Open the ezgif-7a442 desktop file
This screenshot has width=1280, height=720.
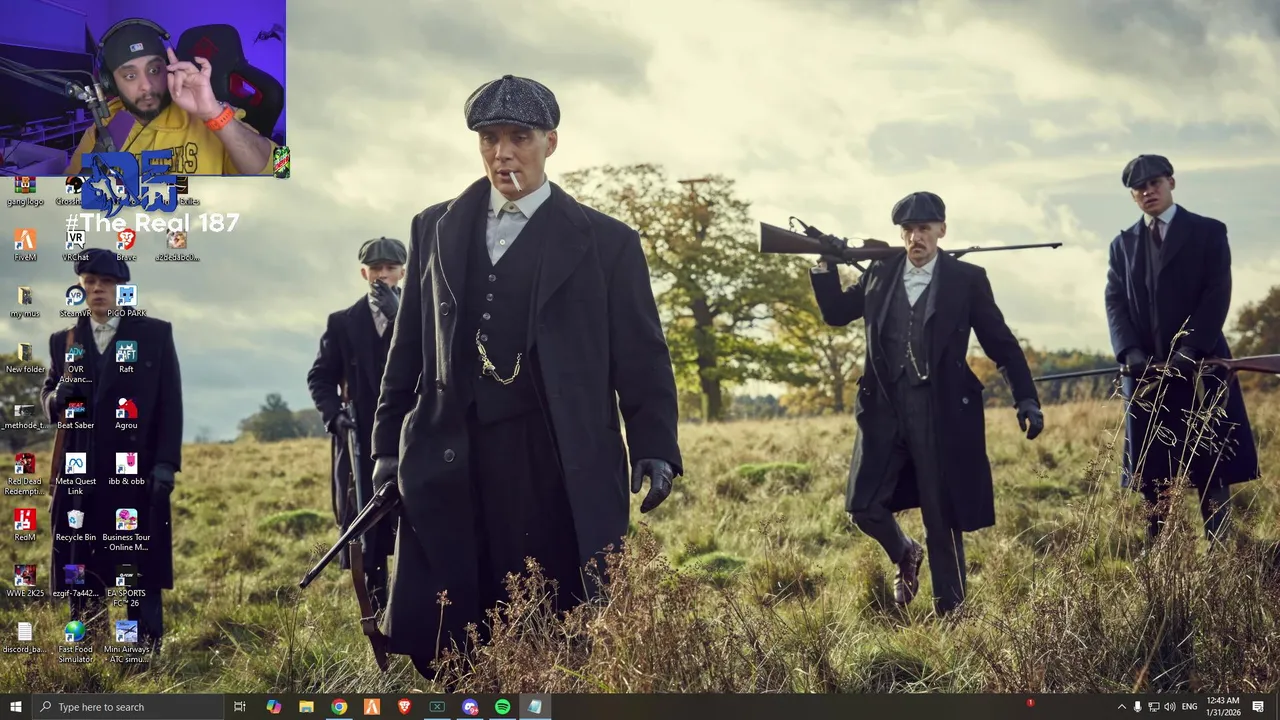[75, 581]
